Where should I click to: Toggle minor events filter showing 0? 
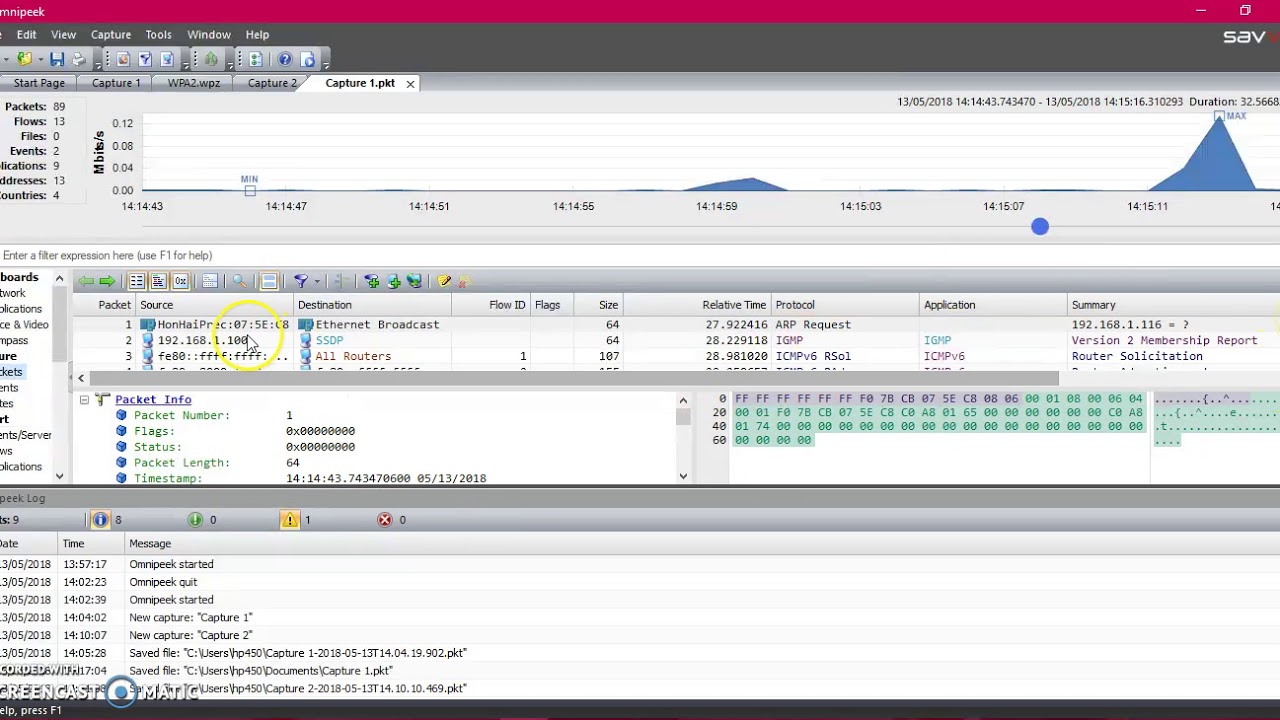click(195, 520)
